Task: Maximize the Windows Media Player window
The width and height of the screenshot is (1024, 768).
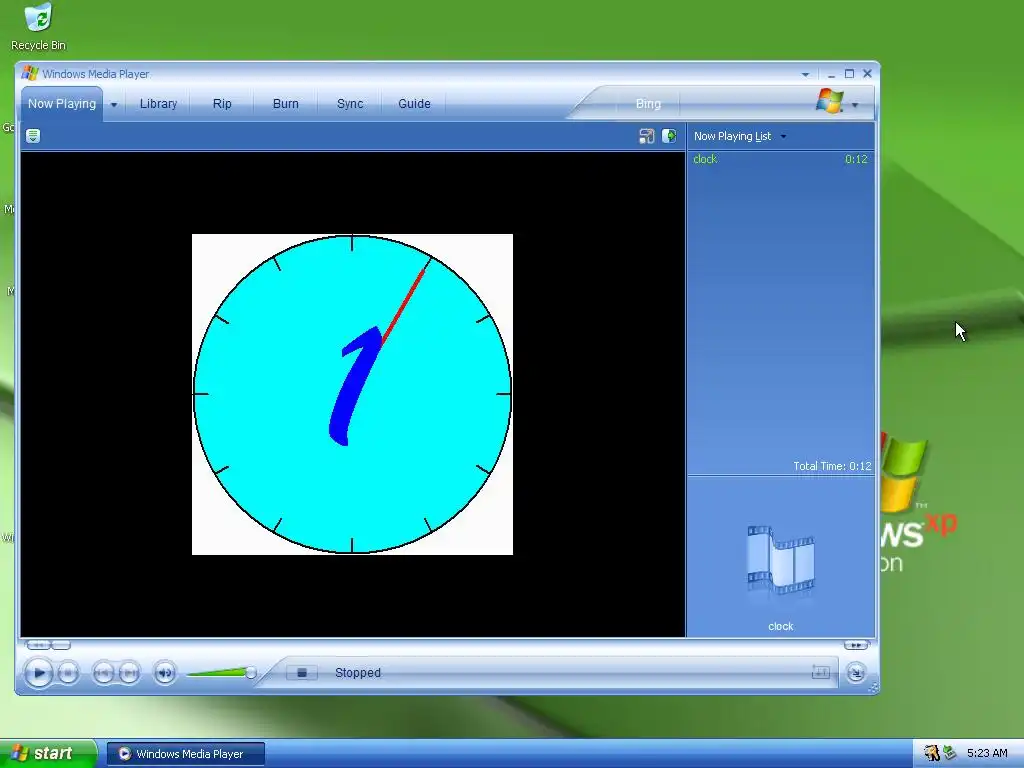Action: (x=849, y=74)
